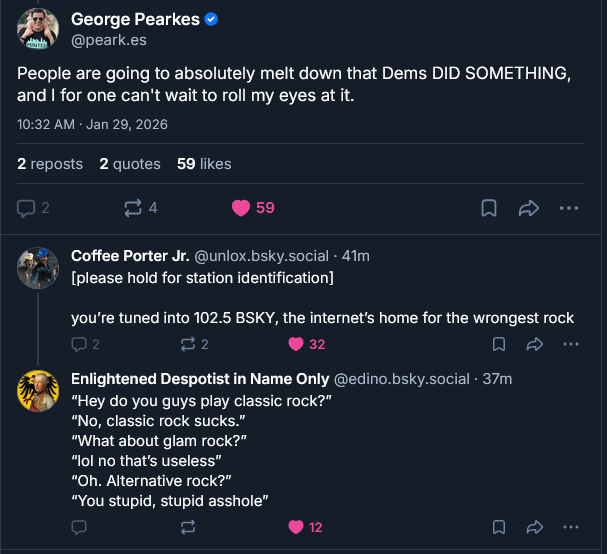Viewport: 607px width, 554px height.
Task: Open more options menu on main post
Action: [569, 208]
